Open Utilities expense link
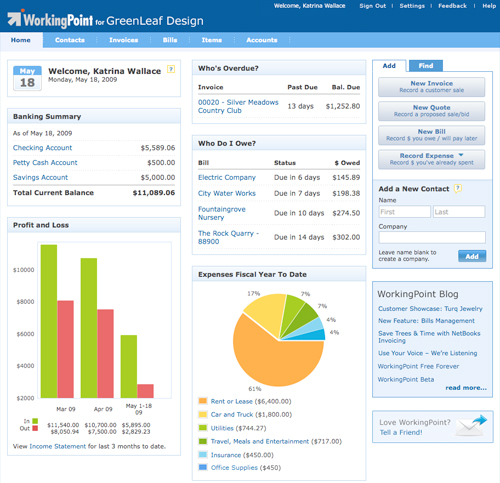Viewport: 500px width, 483px height. (222, 428)
